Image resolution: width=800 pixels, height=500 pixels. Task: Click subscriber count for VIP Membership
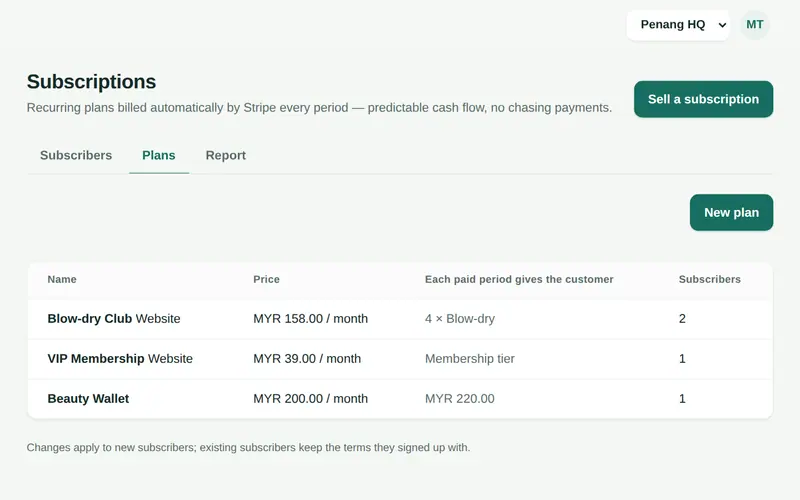682,359
